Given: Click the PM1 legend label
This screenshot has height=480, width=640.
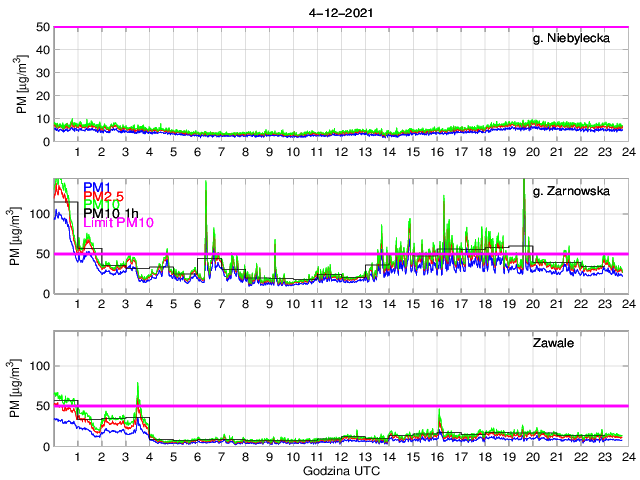Looking at the screenshot, I should (98, 187).
